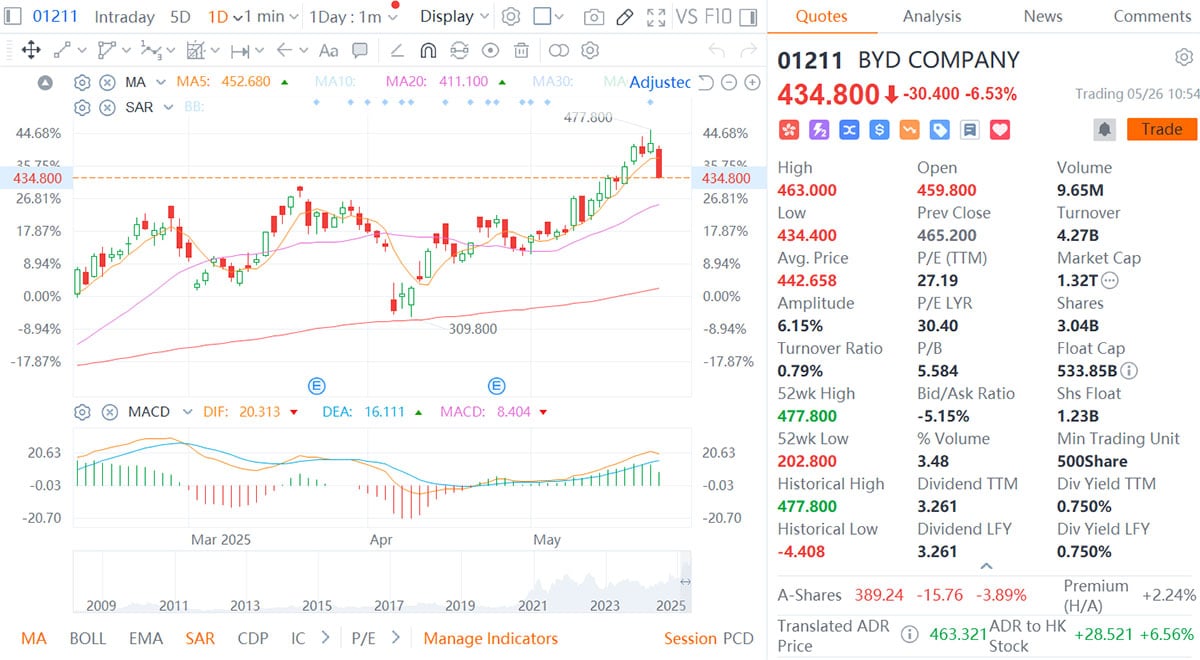1200x660 pixels.
Task: Expand the 1Day : 1m comparison dropdown
Action: pos(350,17)
